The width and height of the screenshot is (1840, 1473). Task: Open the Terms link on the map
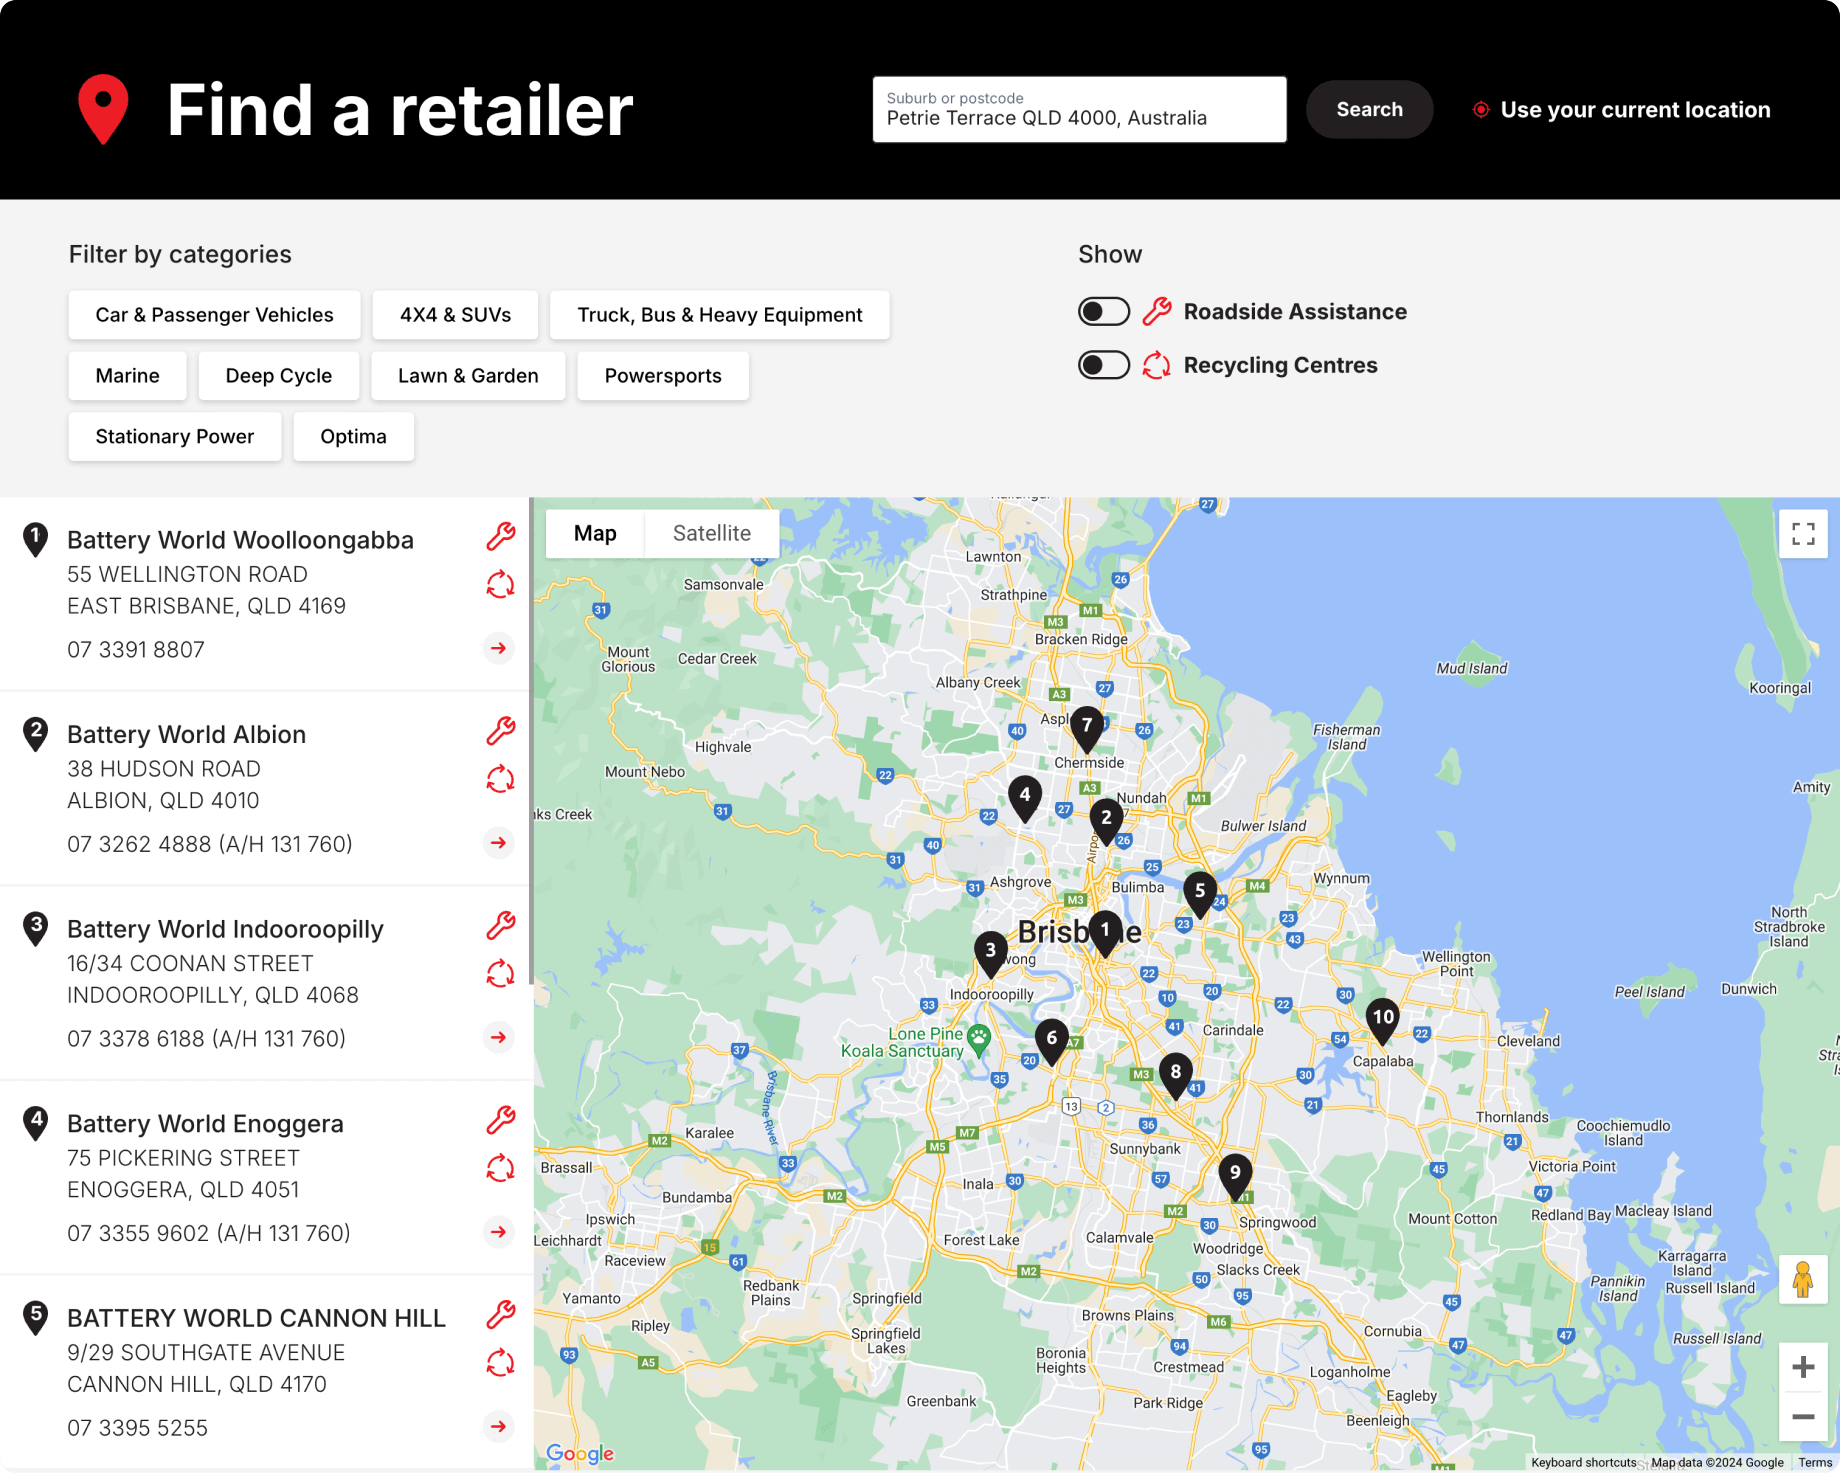[1814, 1461]
